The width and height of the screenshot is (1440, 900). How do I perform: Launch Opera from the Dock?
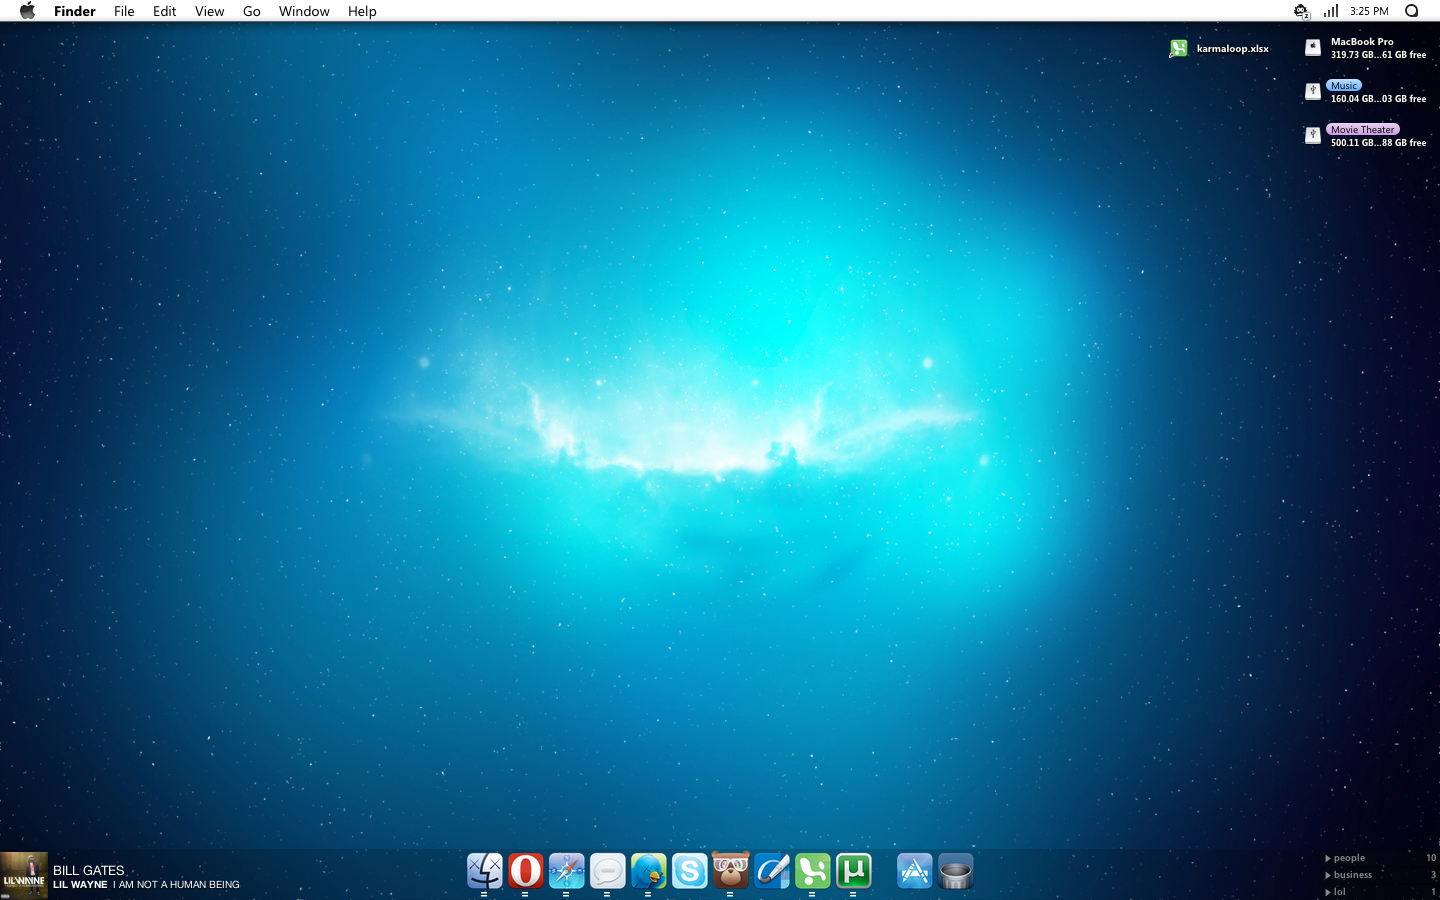[526, 870]
